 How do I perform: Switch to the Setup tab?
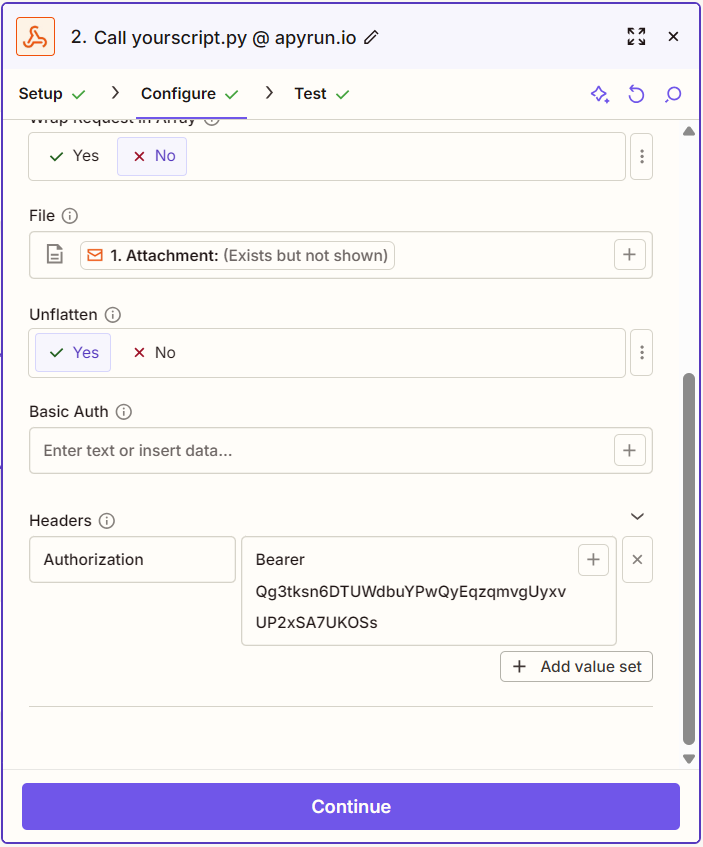(40, 93)
